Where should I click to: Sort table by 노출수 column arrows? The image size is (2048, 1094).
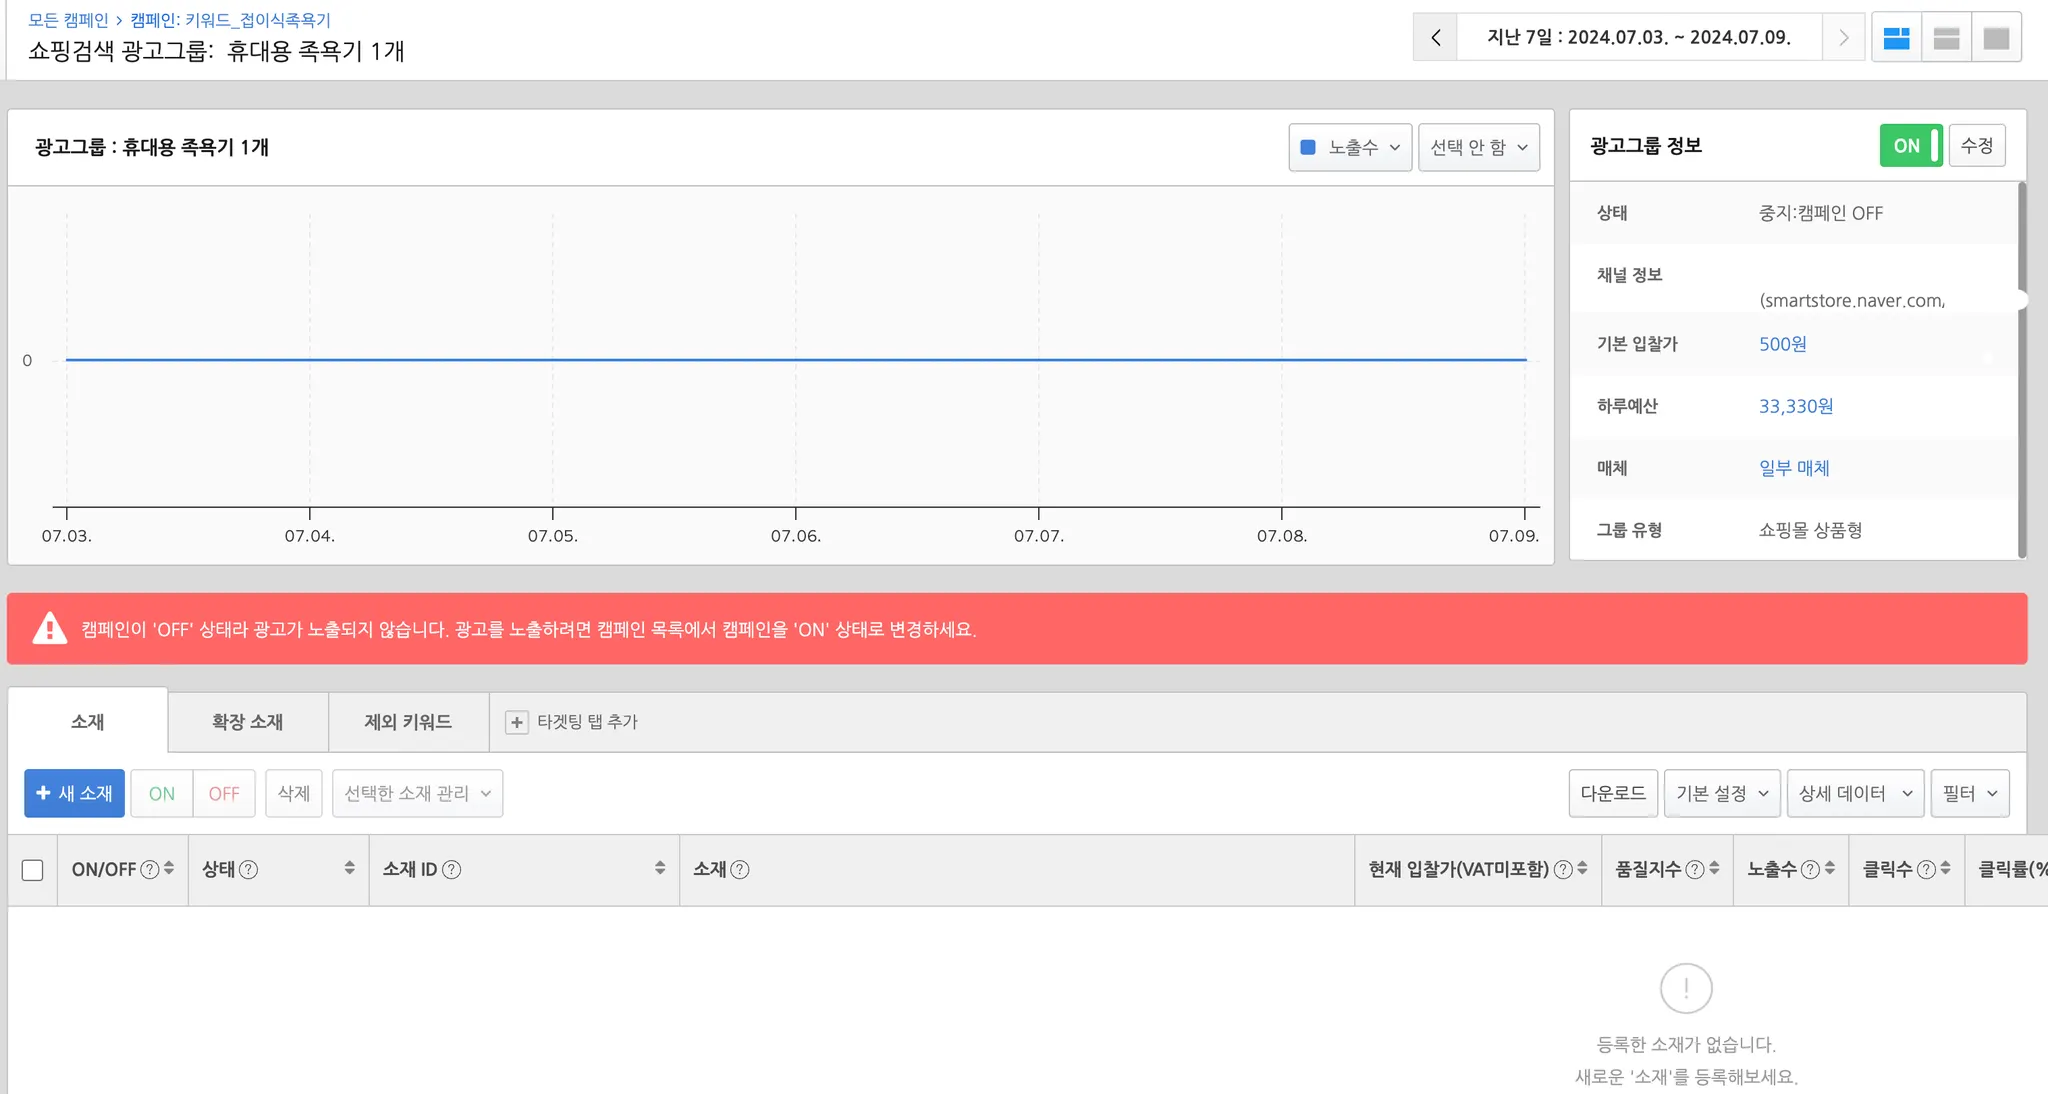click(x=1829, y=869)
